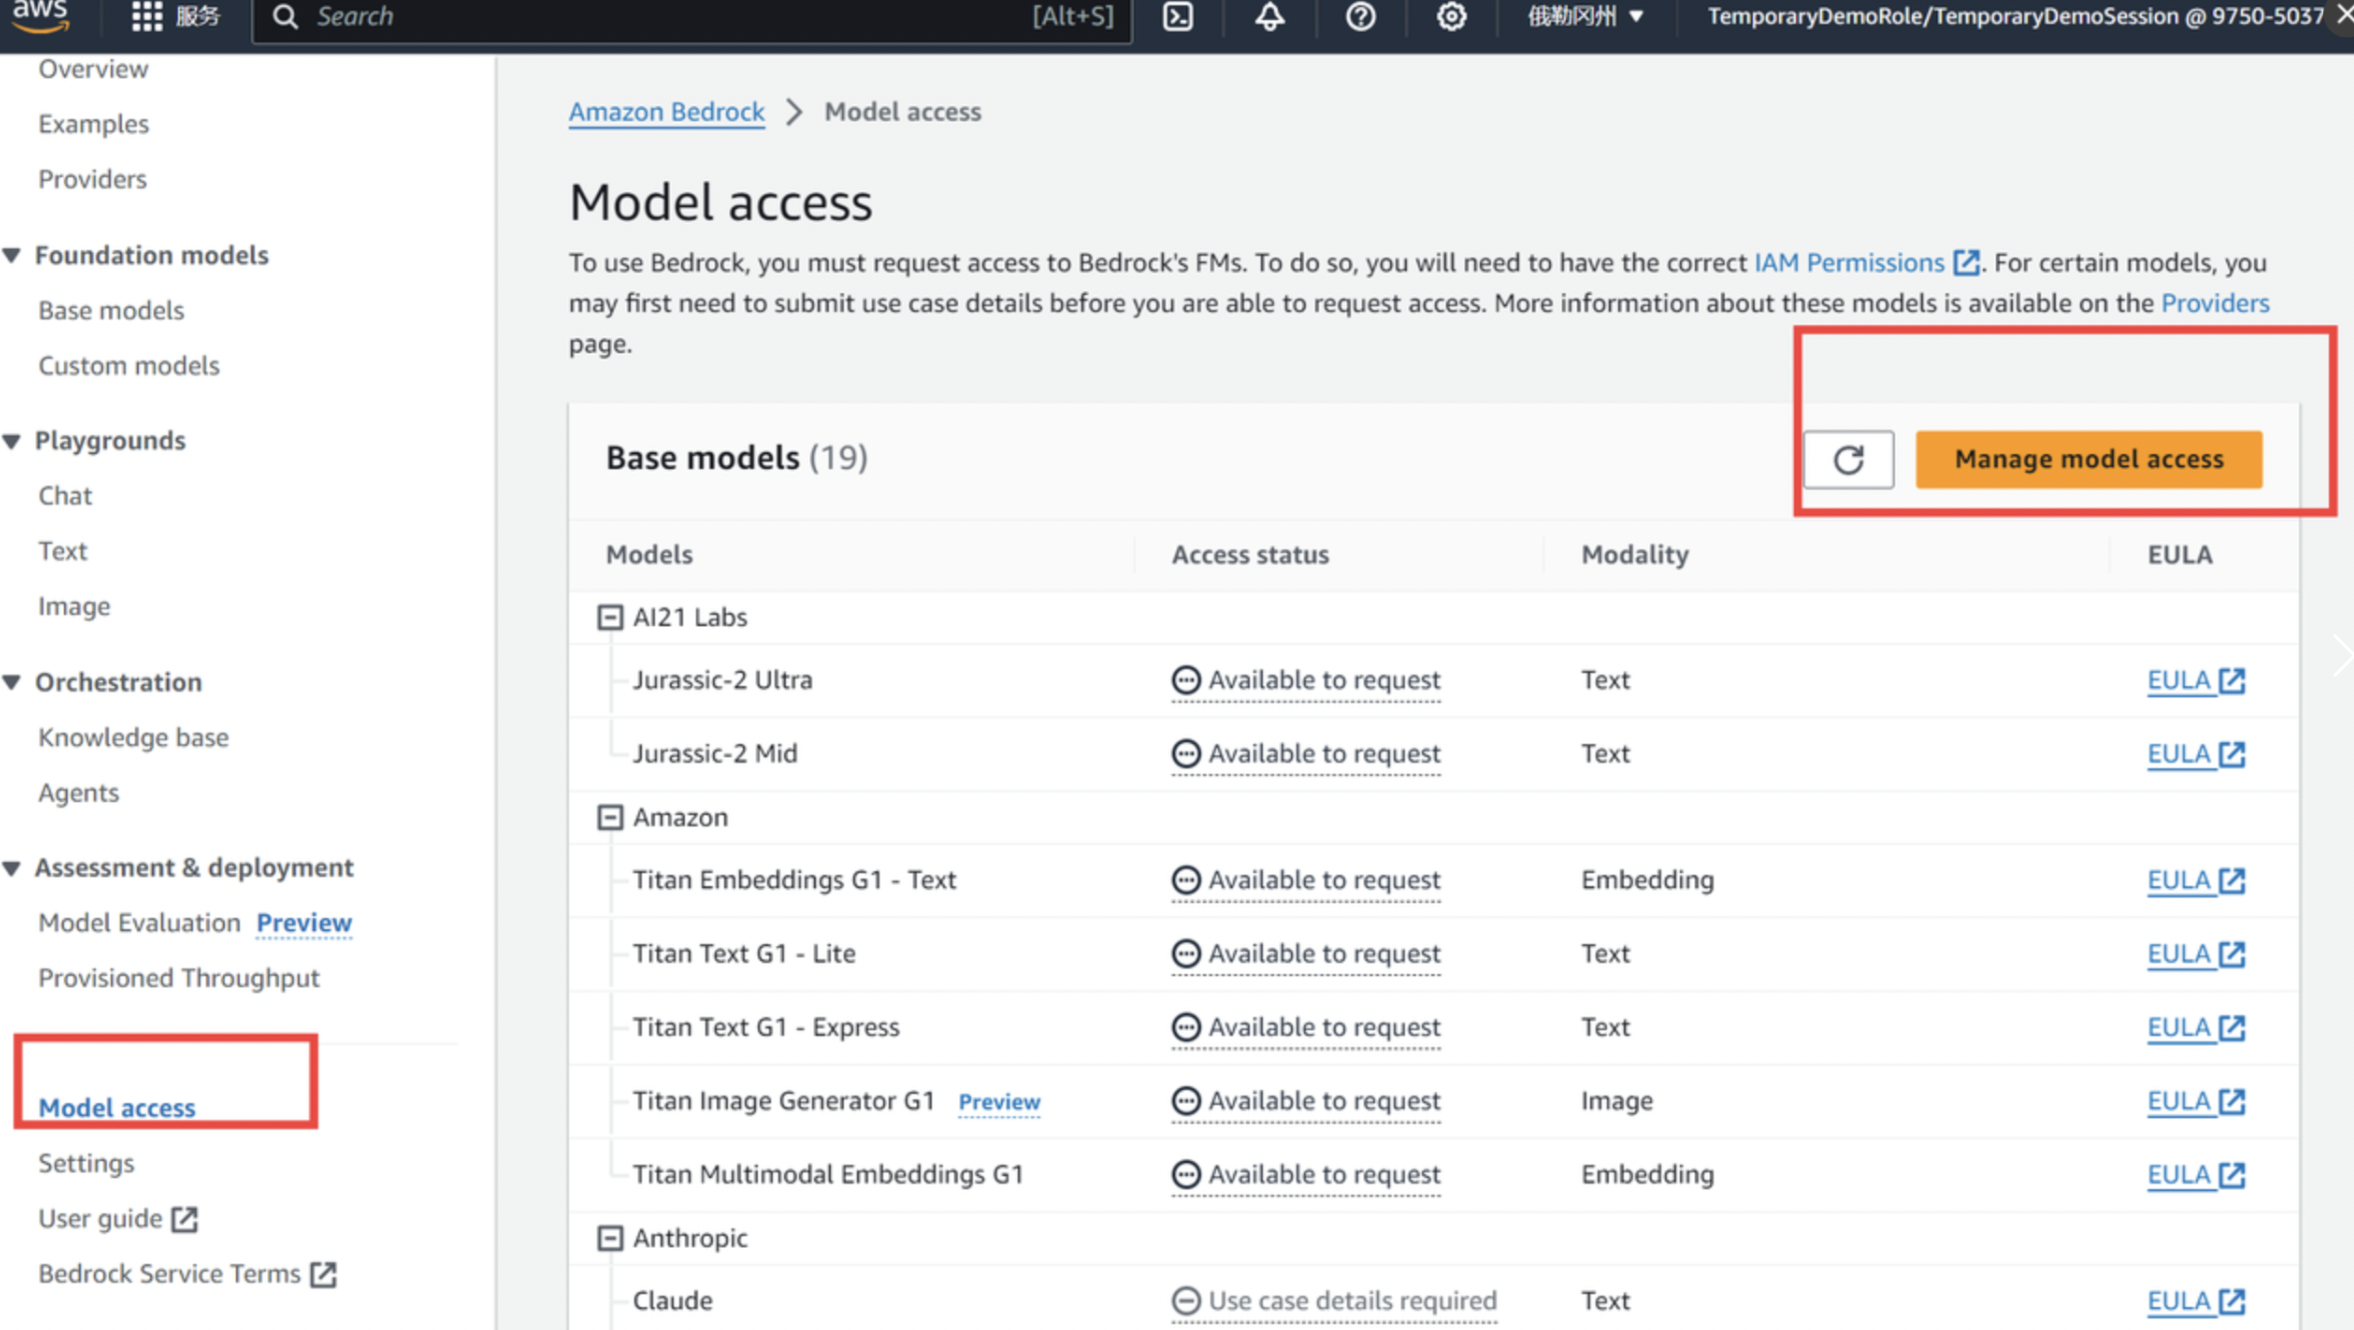Viewport: 2354px width, 1330px height.
Task: Open services menu label next to grid icon
Action: tap(198, 16)
